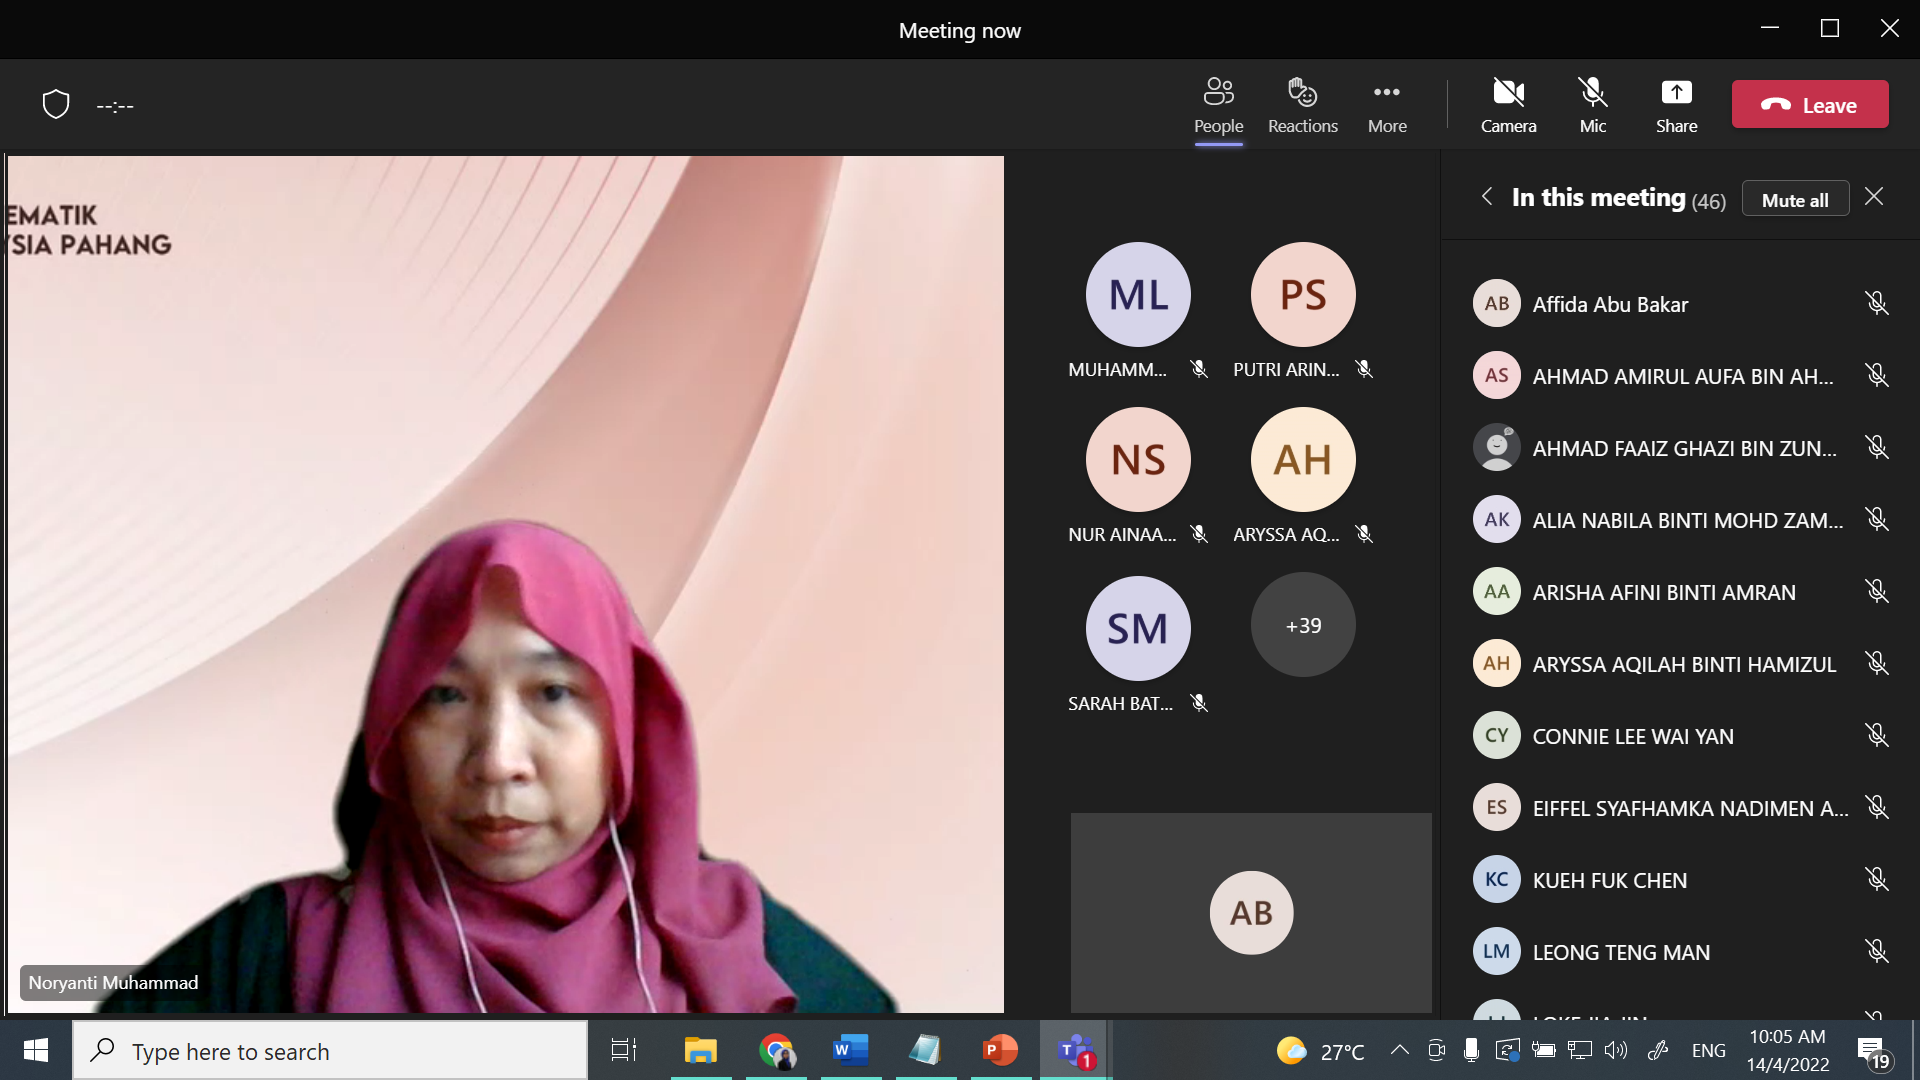Click the AB self-view tile
1920x1080 pixels.
[x=1251, y=912]
